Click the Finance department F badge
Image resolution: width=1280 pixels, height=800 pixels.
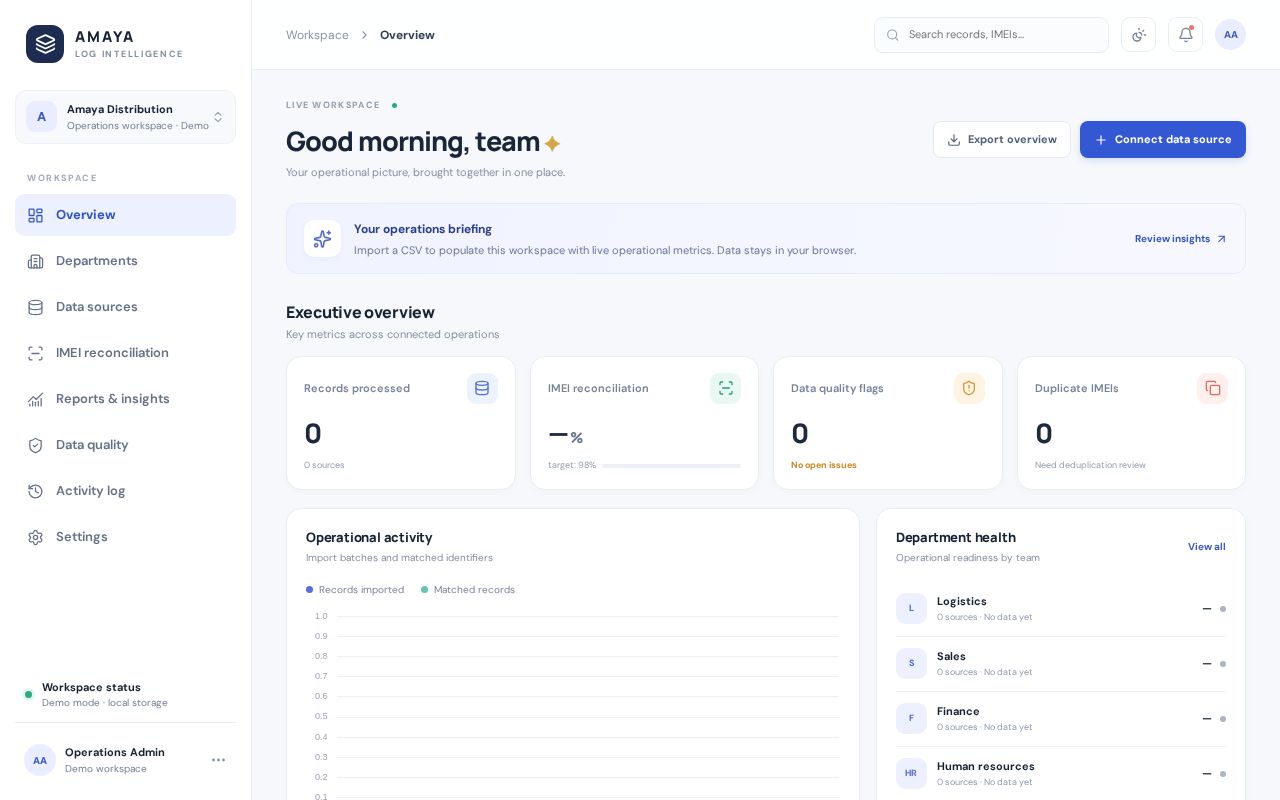point(911,718)
